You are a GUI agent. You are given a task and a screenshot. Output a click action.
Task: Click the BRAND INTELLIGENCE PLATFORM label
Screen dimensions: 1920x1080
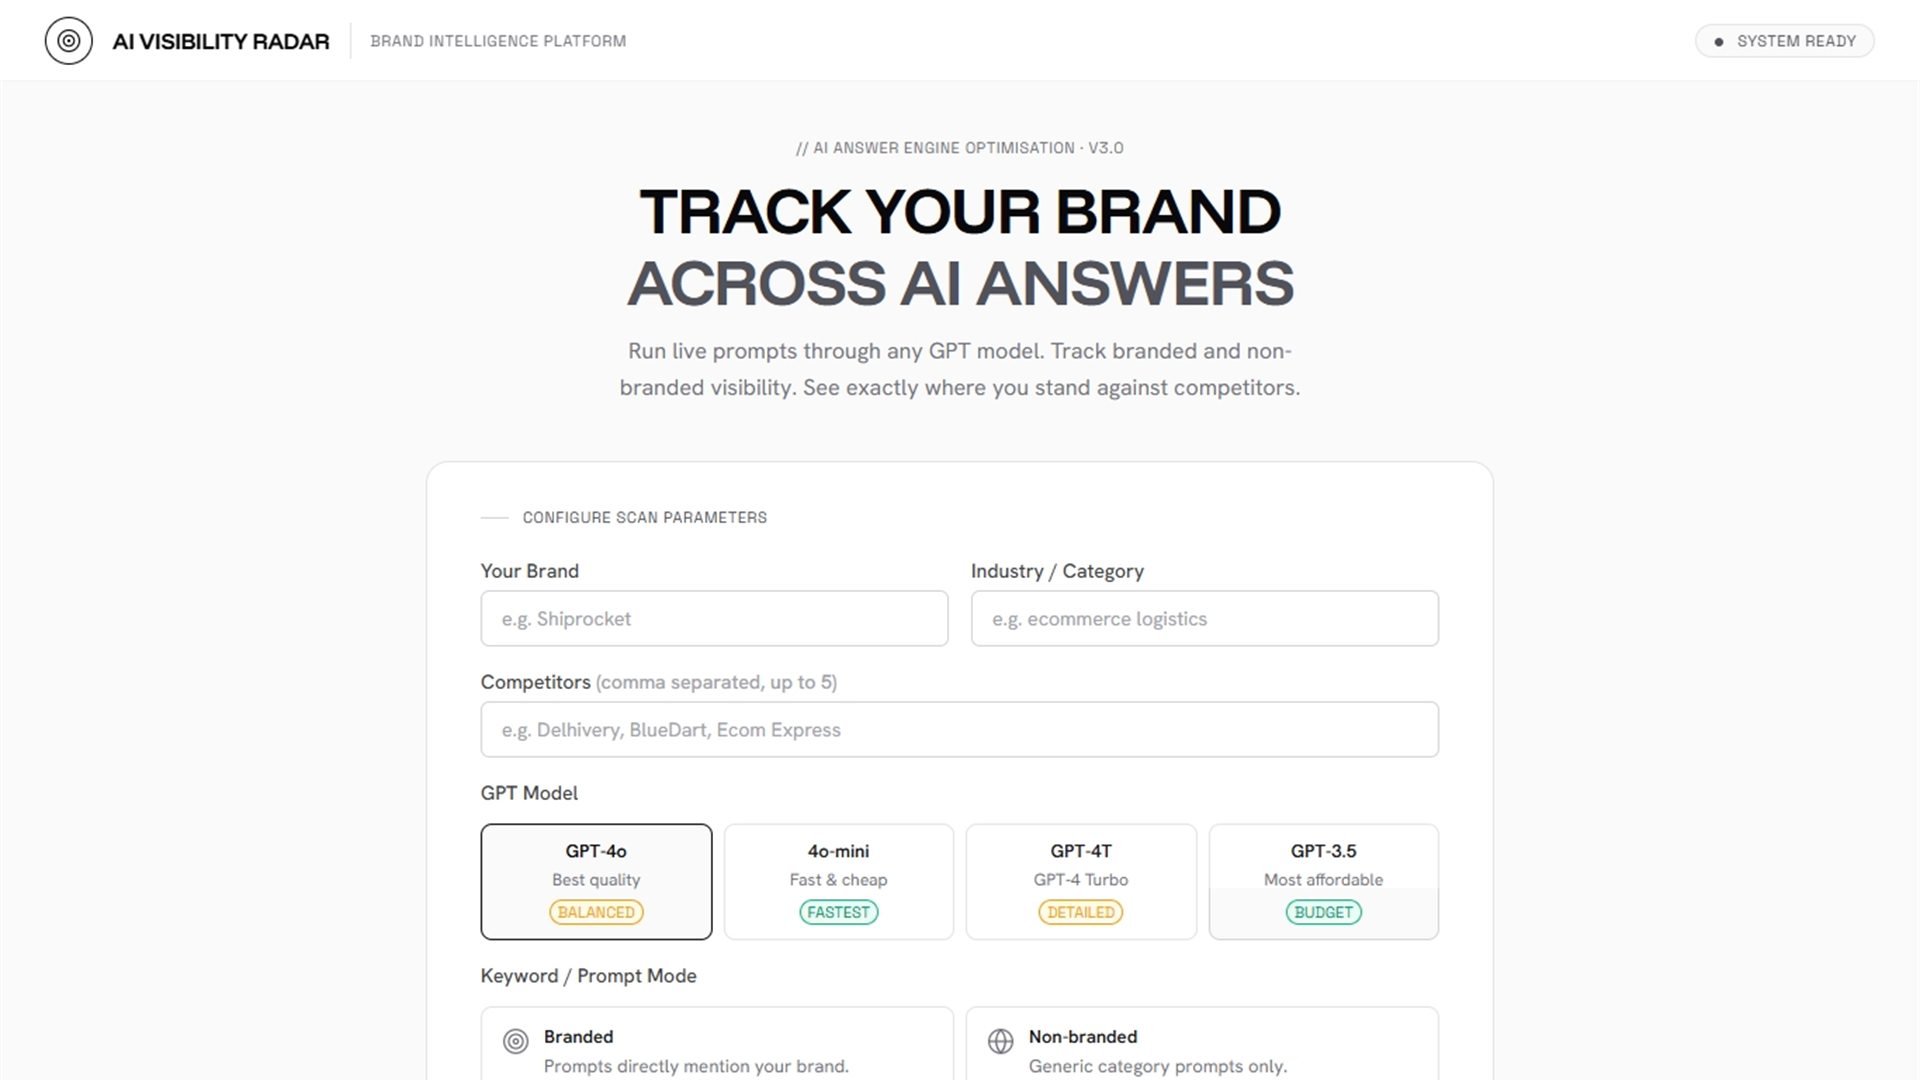pyautogui.click(x=498, y=41)
